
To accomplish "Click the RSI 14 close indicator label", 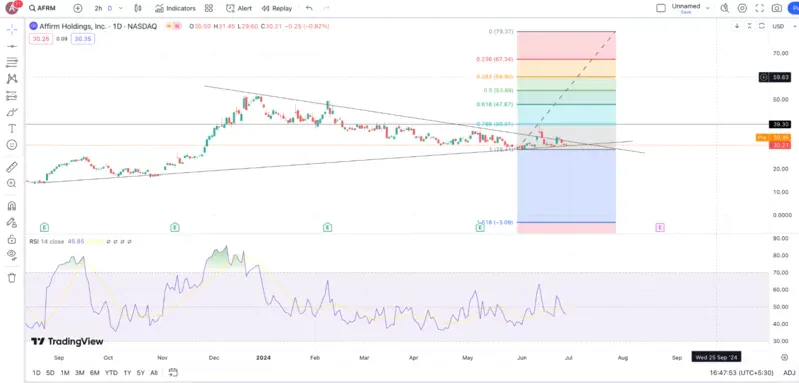I will pos(47,241).
